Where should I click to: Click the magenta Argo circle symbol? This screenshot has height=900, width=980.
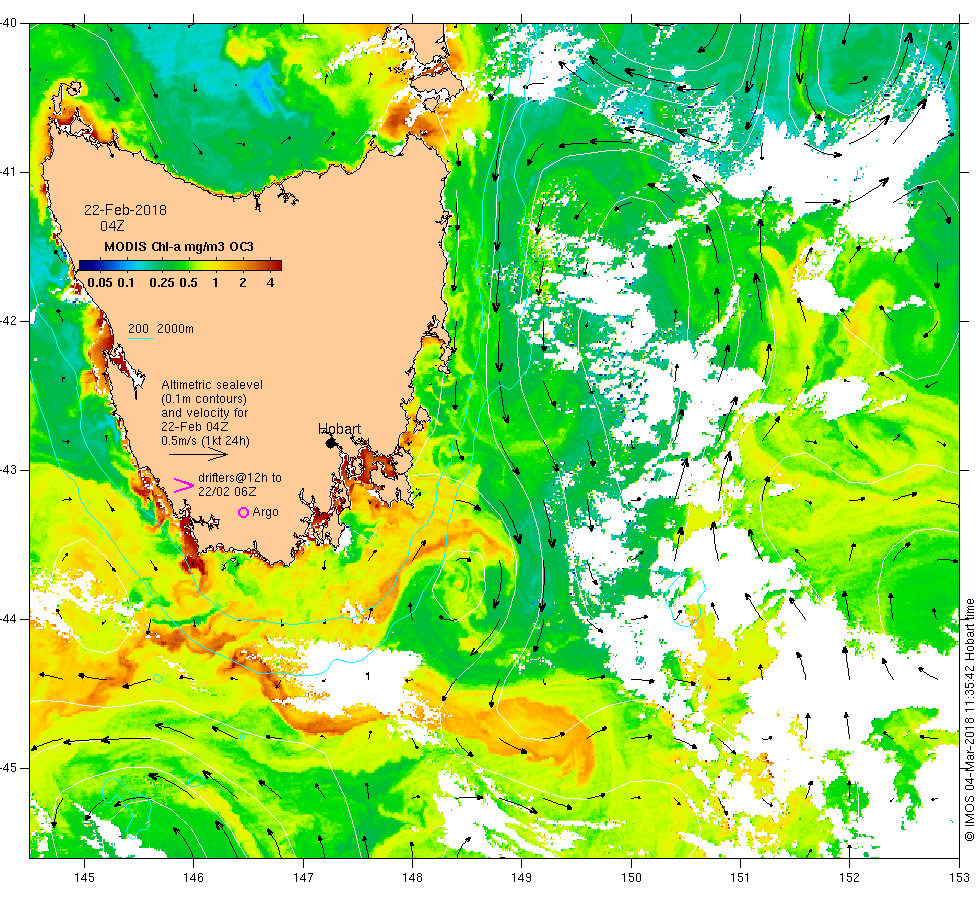244,512
